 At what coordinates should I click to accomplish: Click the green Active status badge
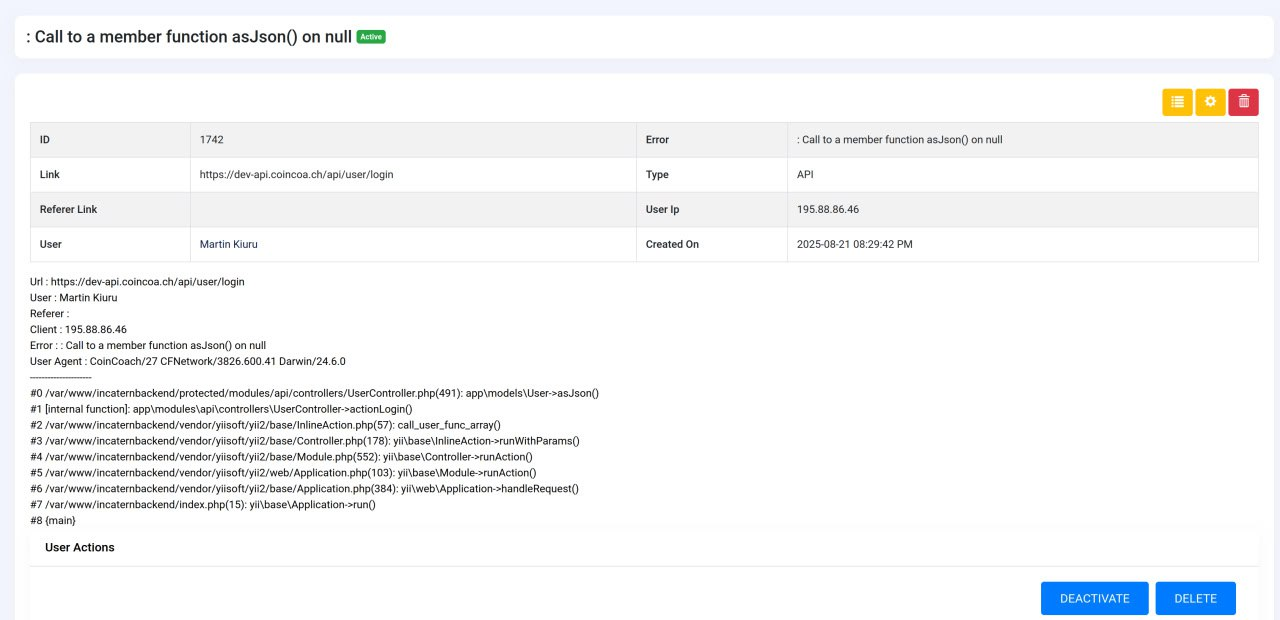[371, 37]
